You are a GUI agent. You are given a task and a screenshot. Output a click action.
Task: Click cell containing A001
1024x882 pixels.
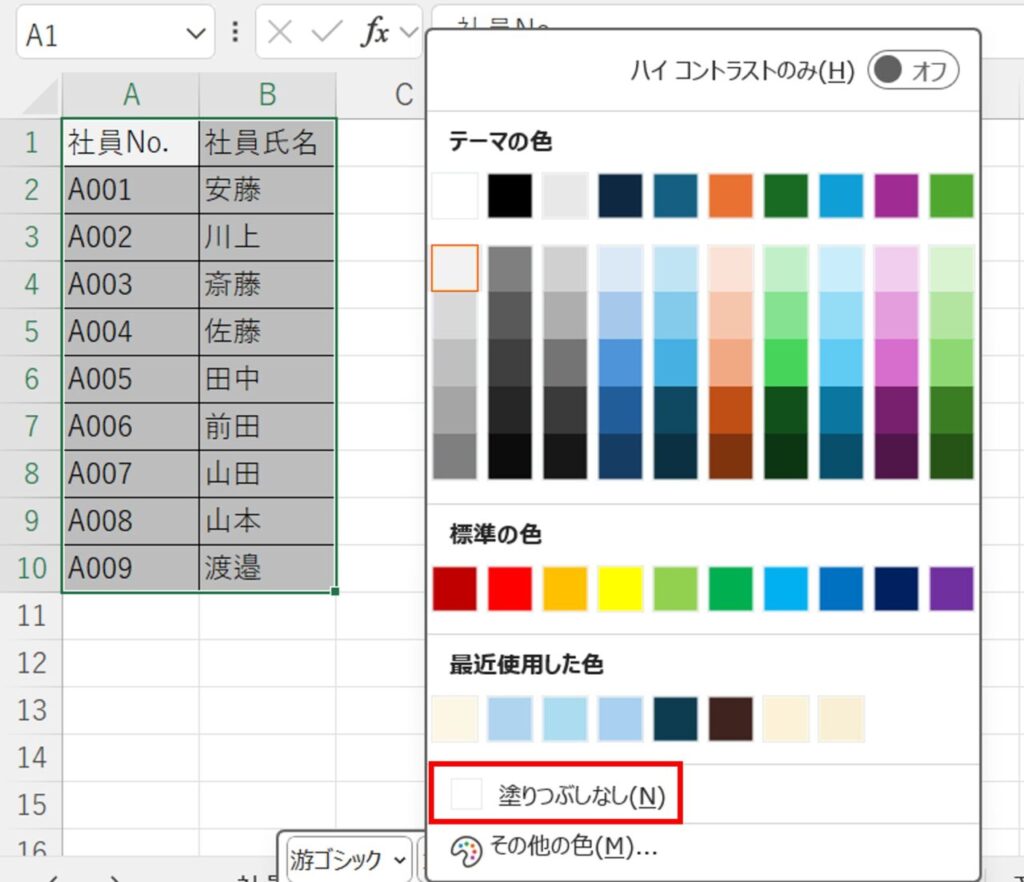tap(131, 190)
